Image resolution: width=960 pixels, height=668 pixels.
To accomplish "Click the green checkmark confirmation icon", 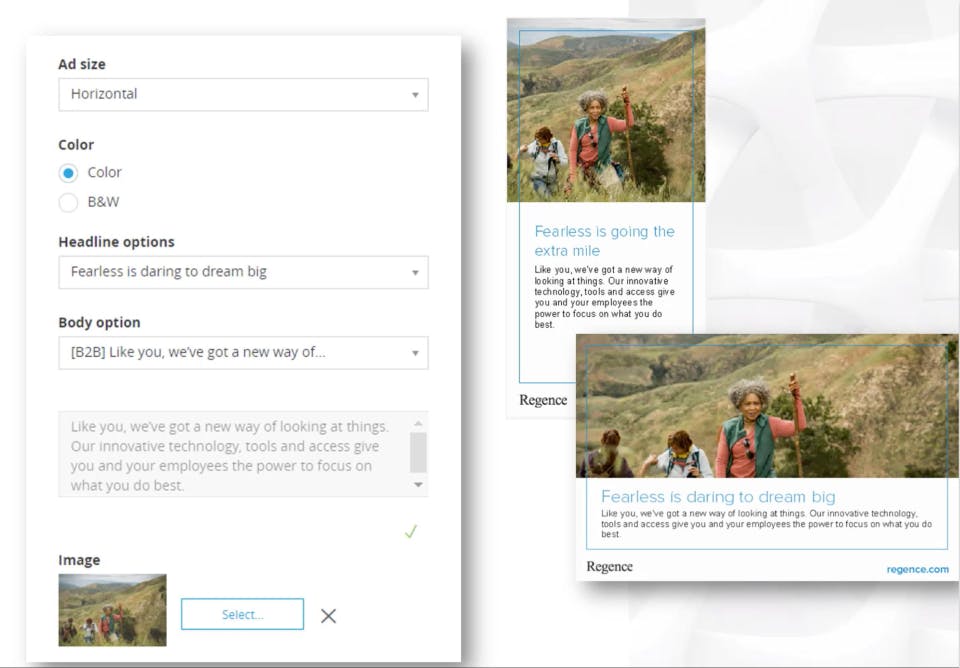I will tap(411, 531).
